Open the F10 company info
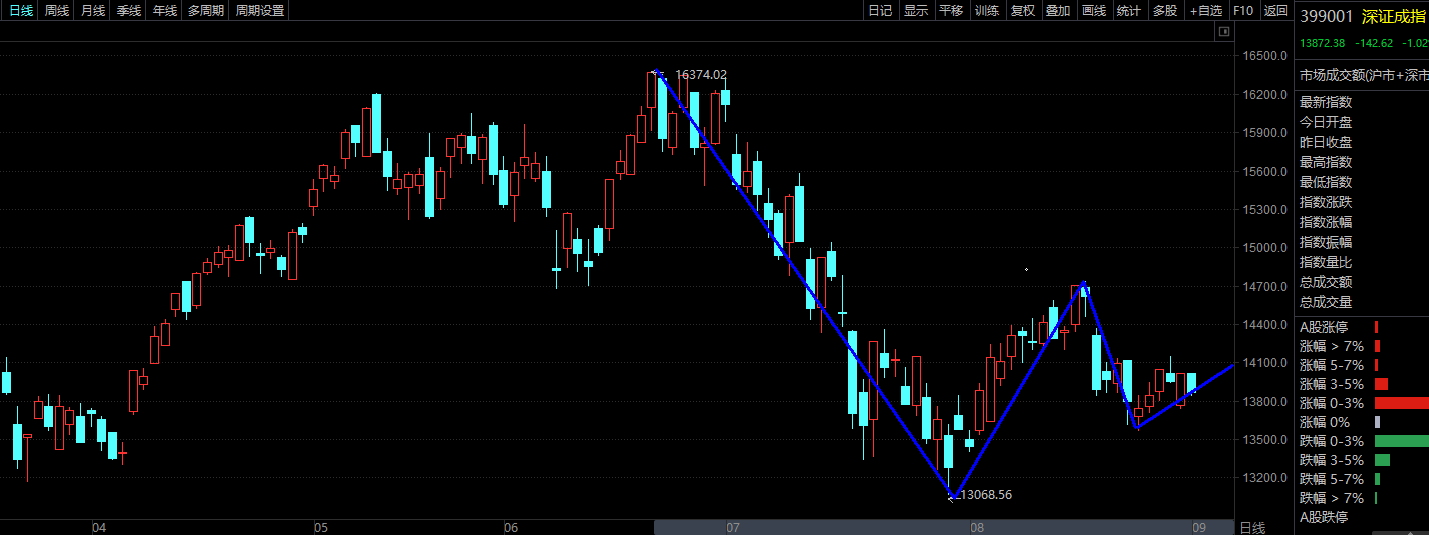1429x535 pixels. click(1243, 11)
